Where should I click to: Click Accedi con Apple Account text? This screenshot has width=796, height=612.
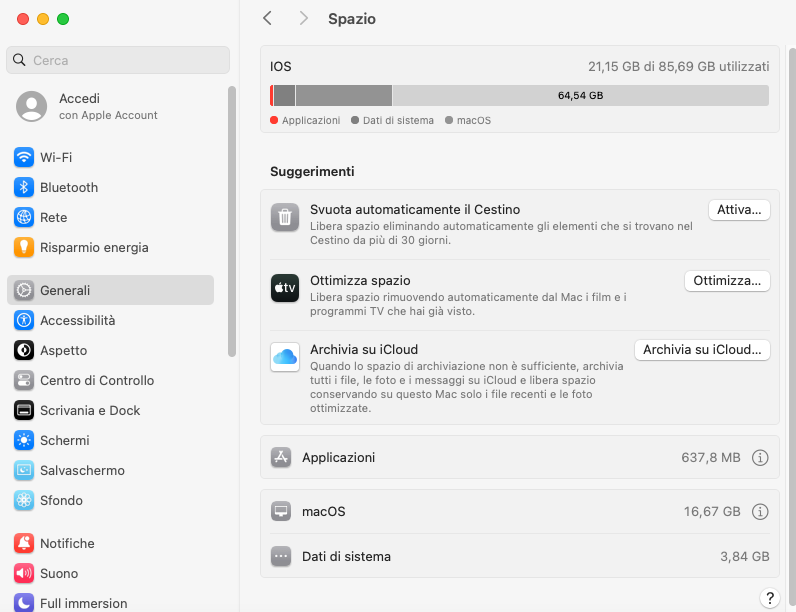click(x=108, y=106)
